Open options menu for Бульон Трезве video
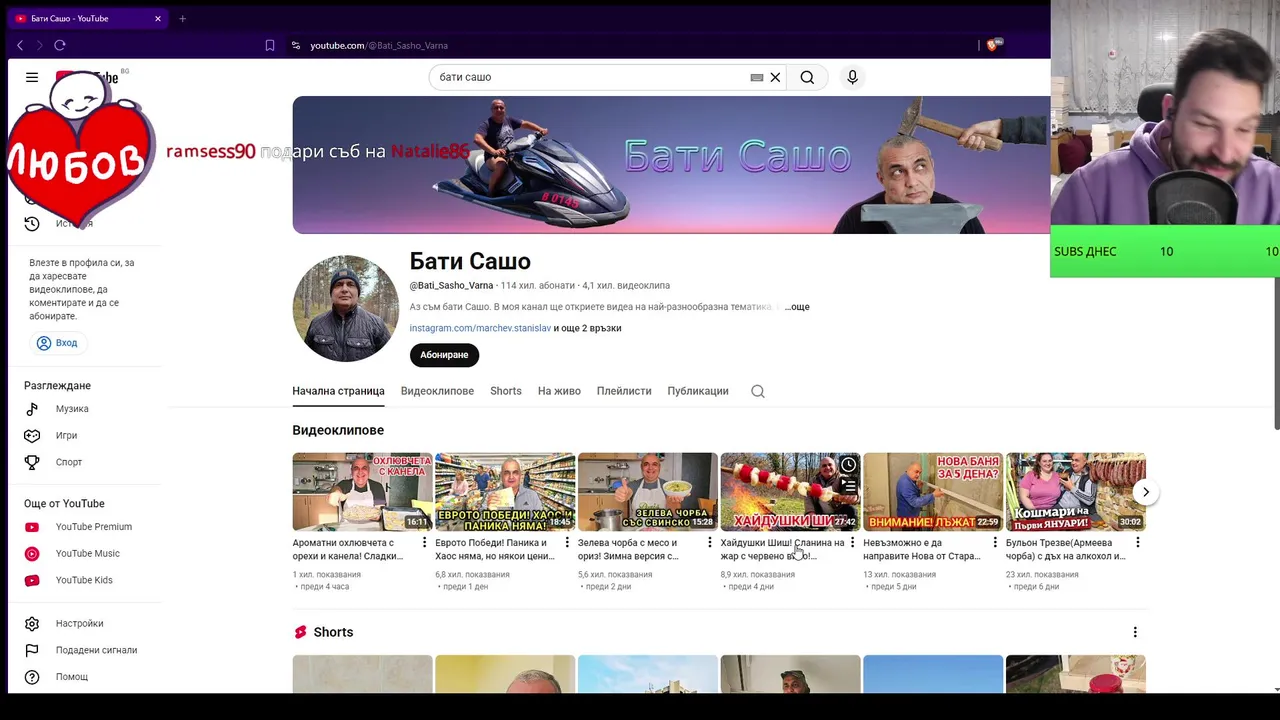 1138,543
